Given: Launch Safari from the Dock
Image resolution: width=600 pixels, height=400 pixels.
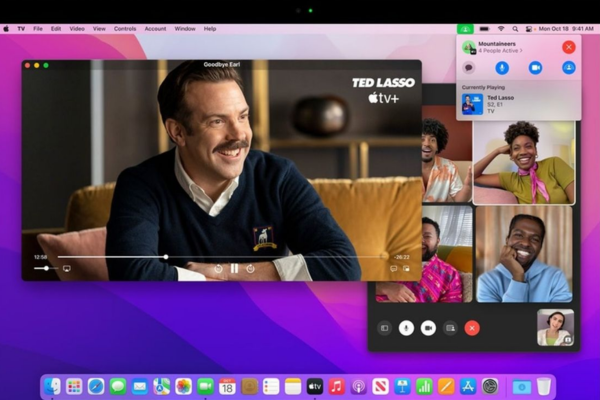Looking at the screenshot, I should 96,387.
